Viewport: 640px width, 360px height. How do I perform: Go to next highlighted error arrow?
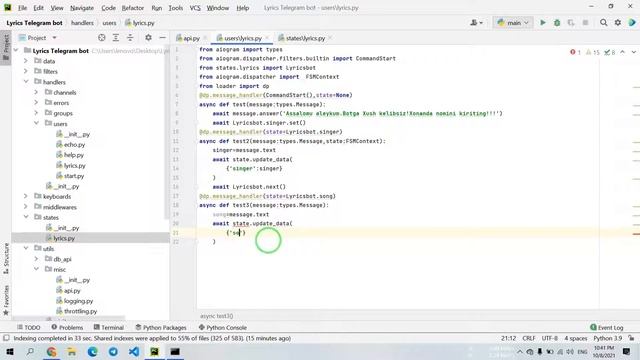[x=633, y=52]
